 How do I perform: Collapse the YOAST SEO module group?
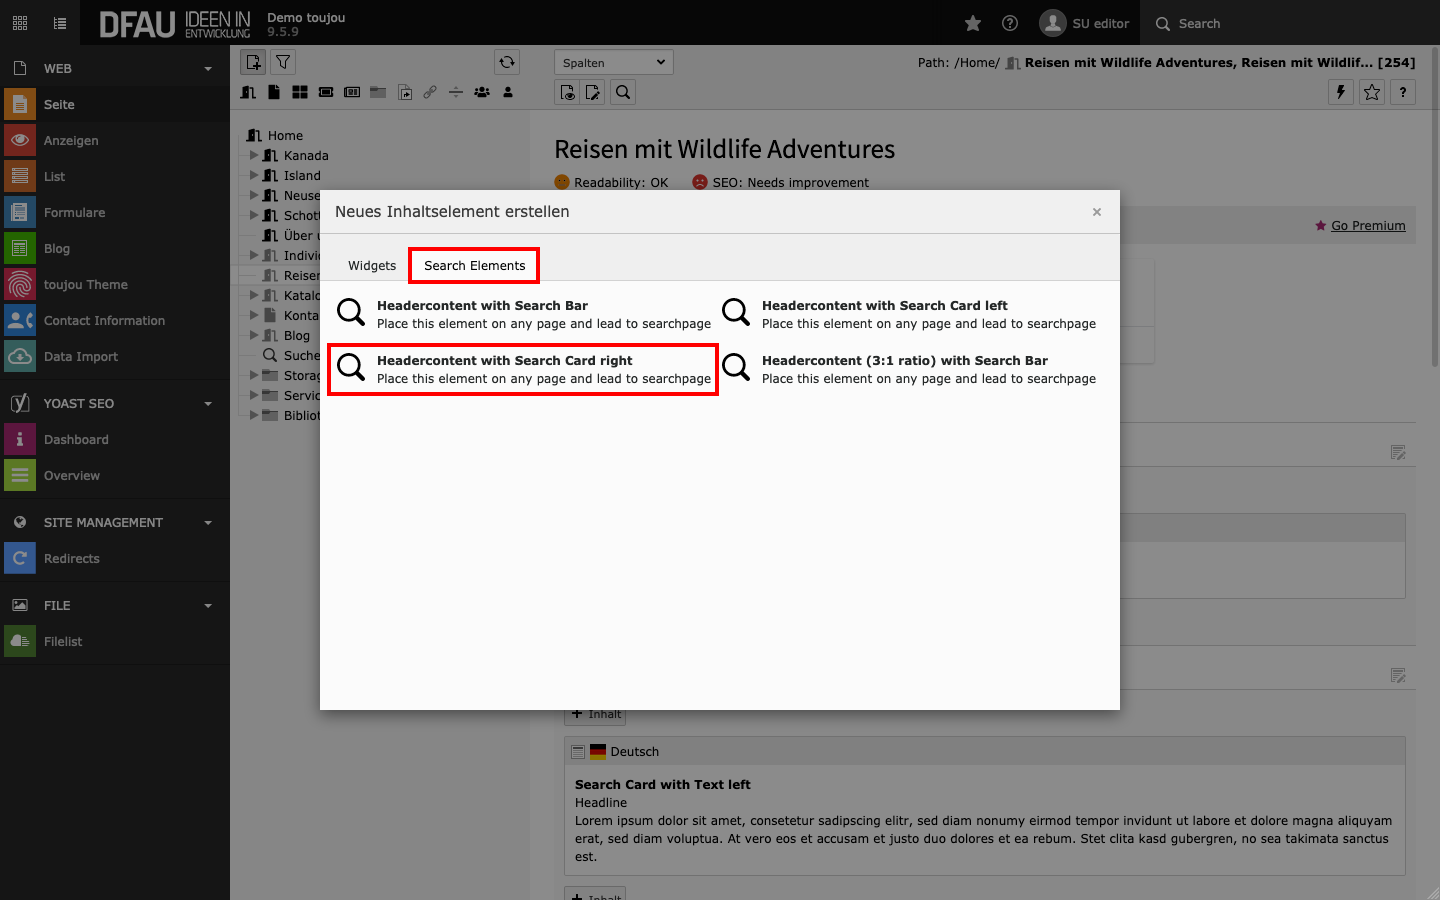coord(208,404)
